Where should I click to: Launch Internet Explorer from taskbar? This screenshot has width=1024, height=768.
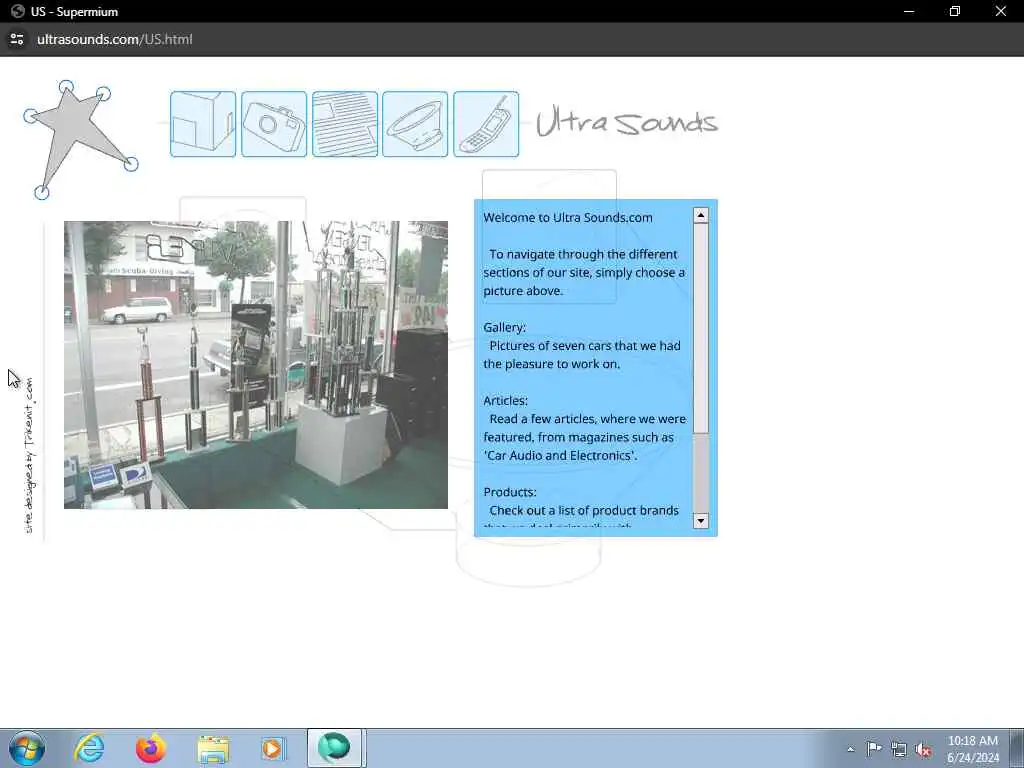[89, 748]
